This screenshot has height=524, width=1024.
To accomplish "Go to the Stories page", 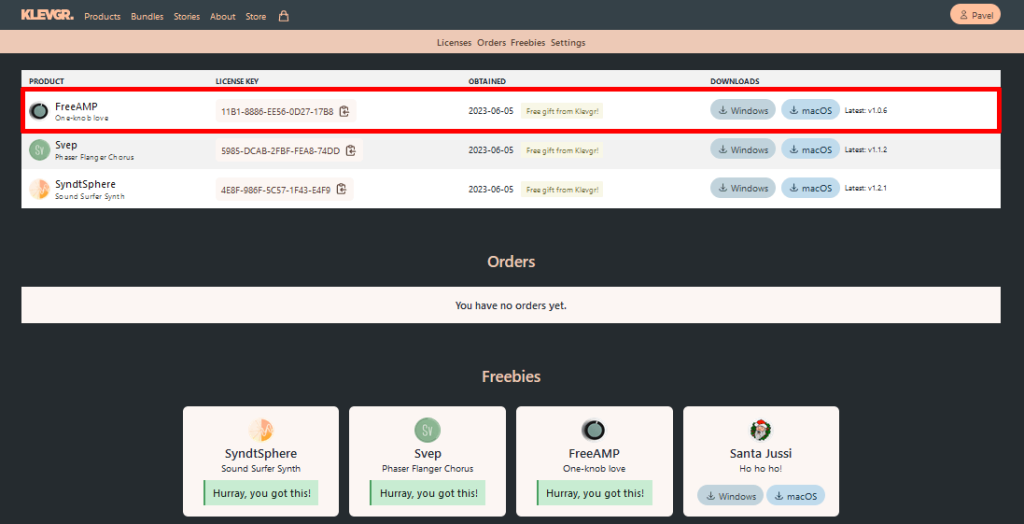I will pyautogui.click(x=186, y=17).
